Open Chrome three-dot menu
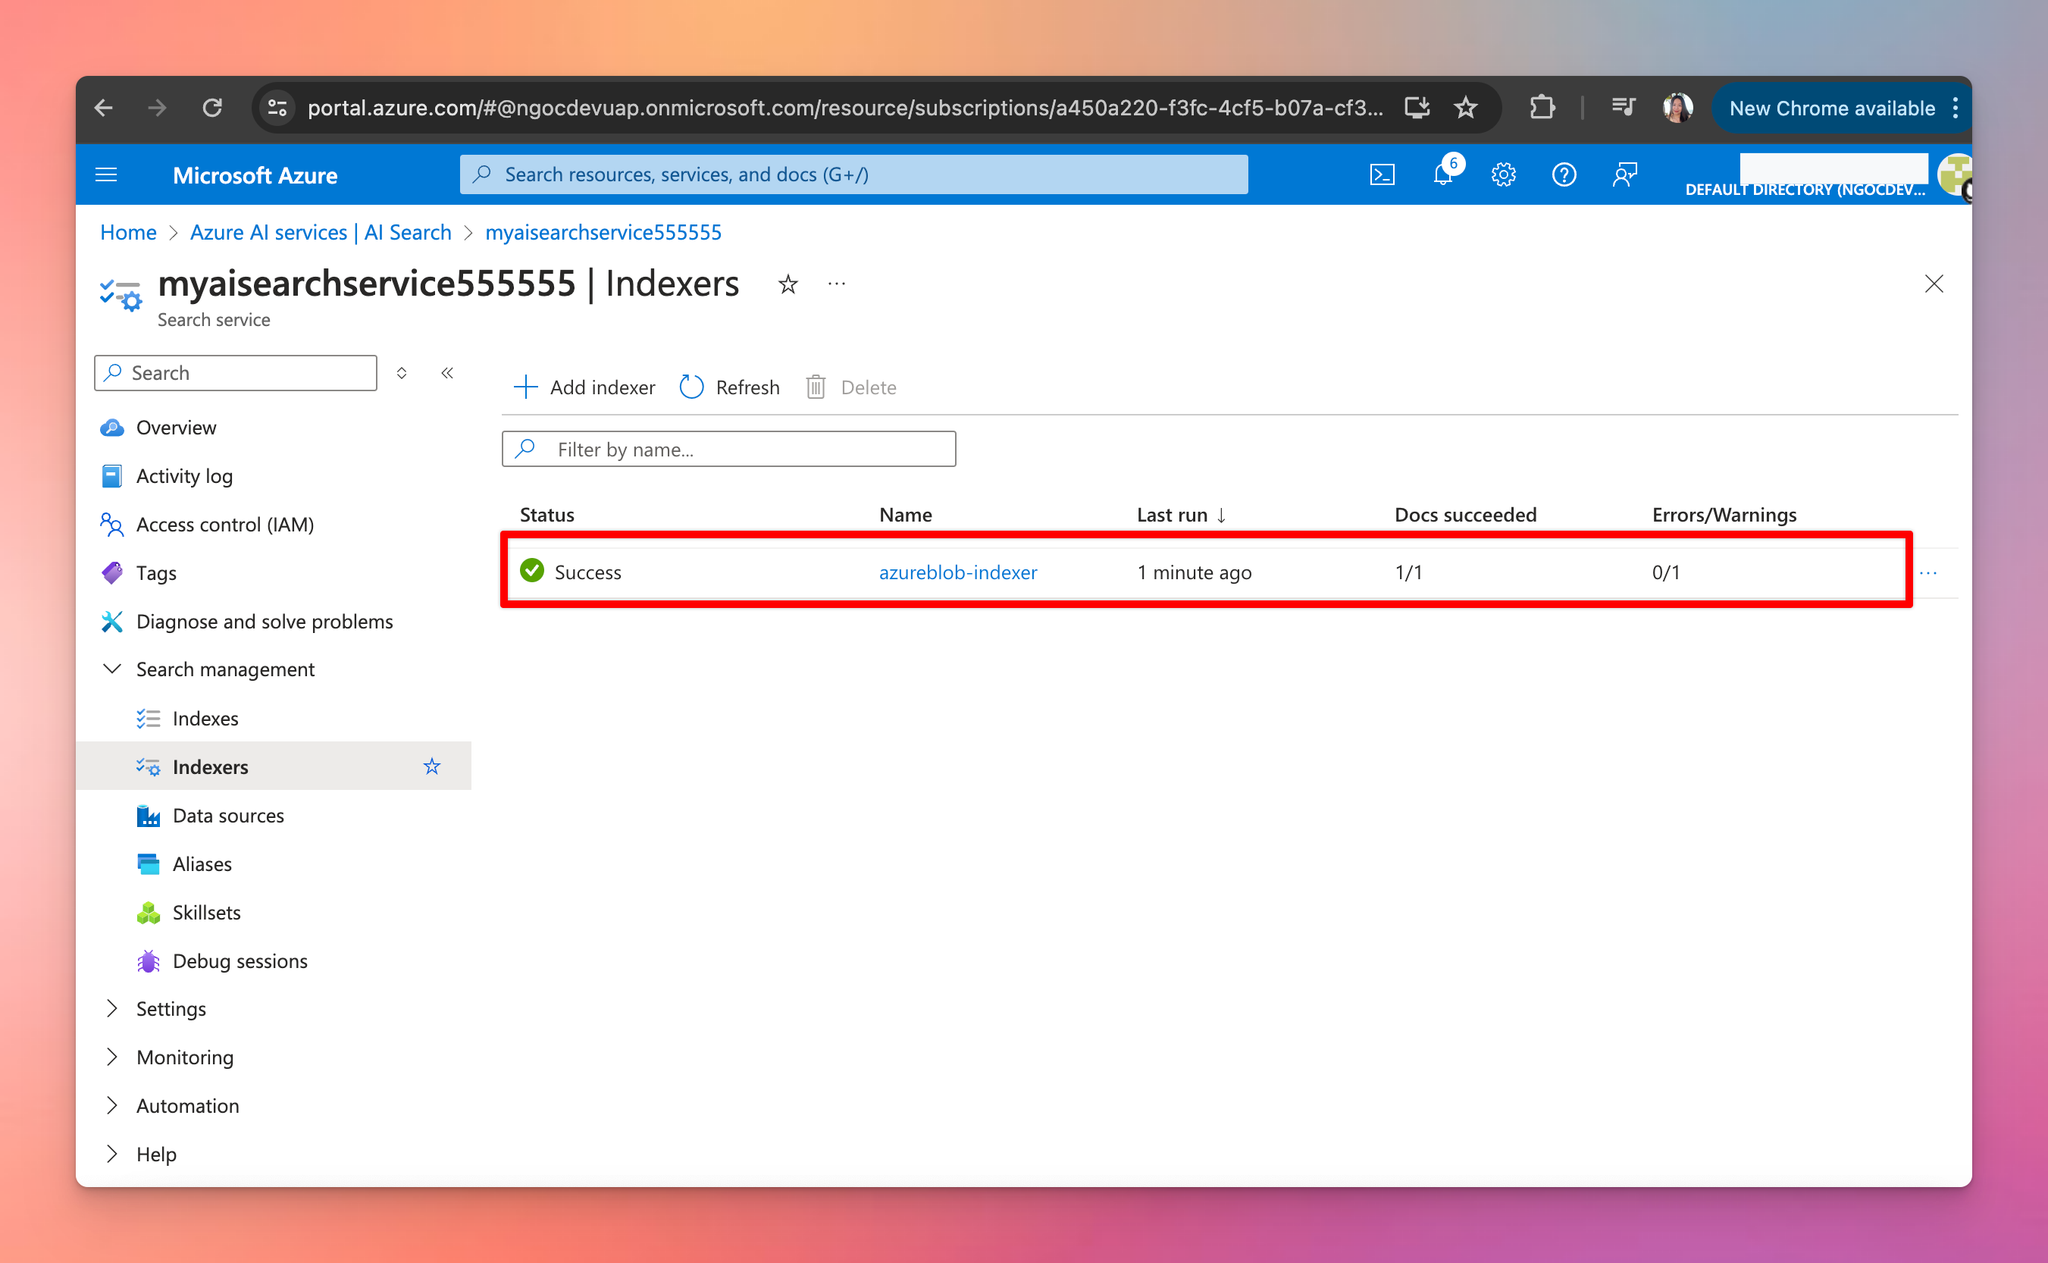The width and height of the screenshot is (2048, 1263). (x=1956, y=108)
